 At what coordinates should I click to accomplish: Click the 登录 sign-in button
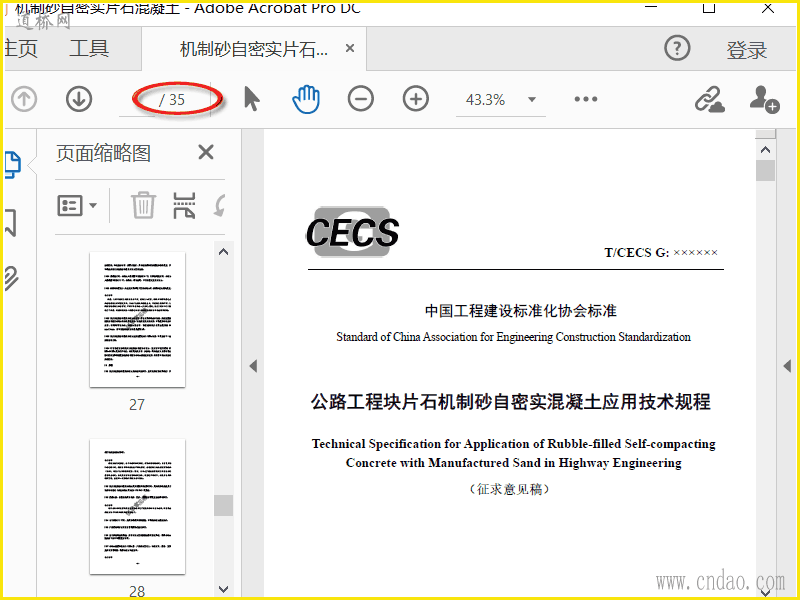(x=746, y=50)
